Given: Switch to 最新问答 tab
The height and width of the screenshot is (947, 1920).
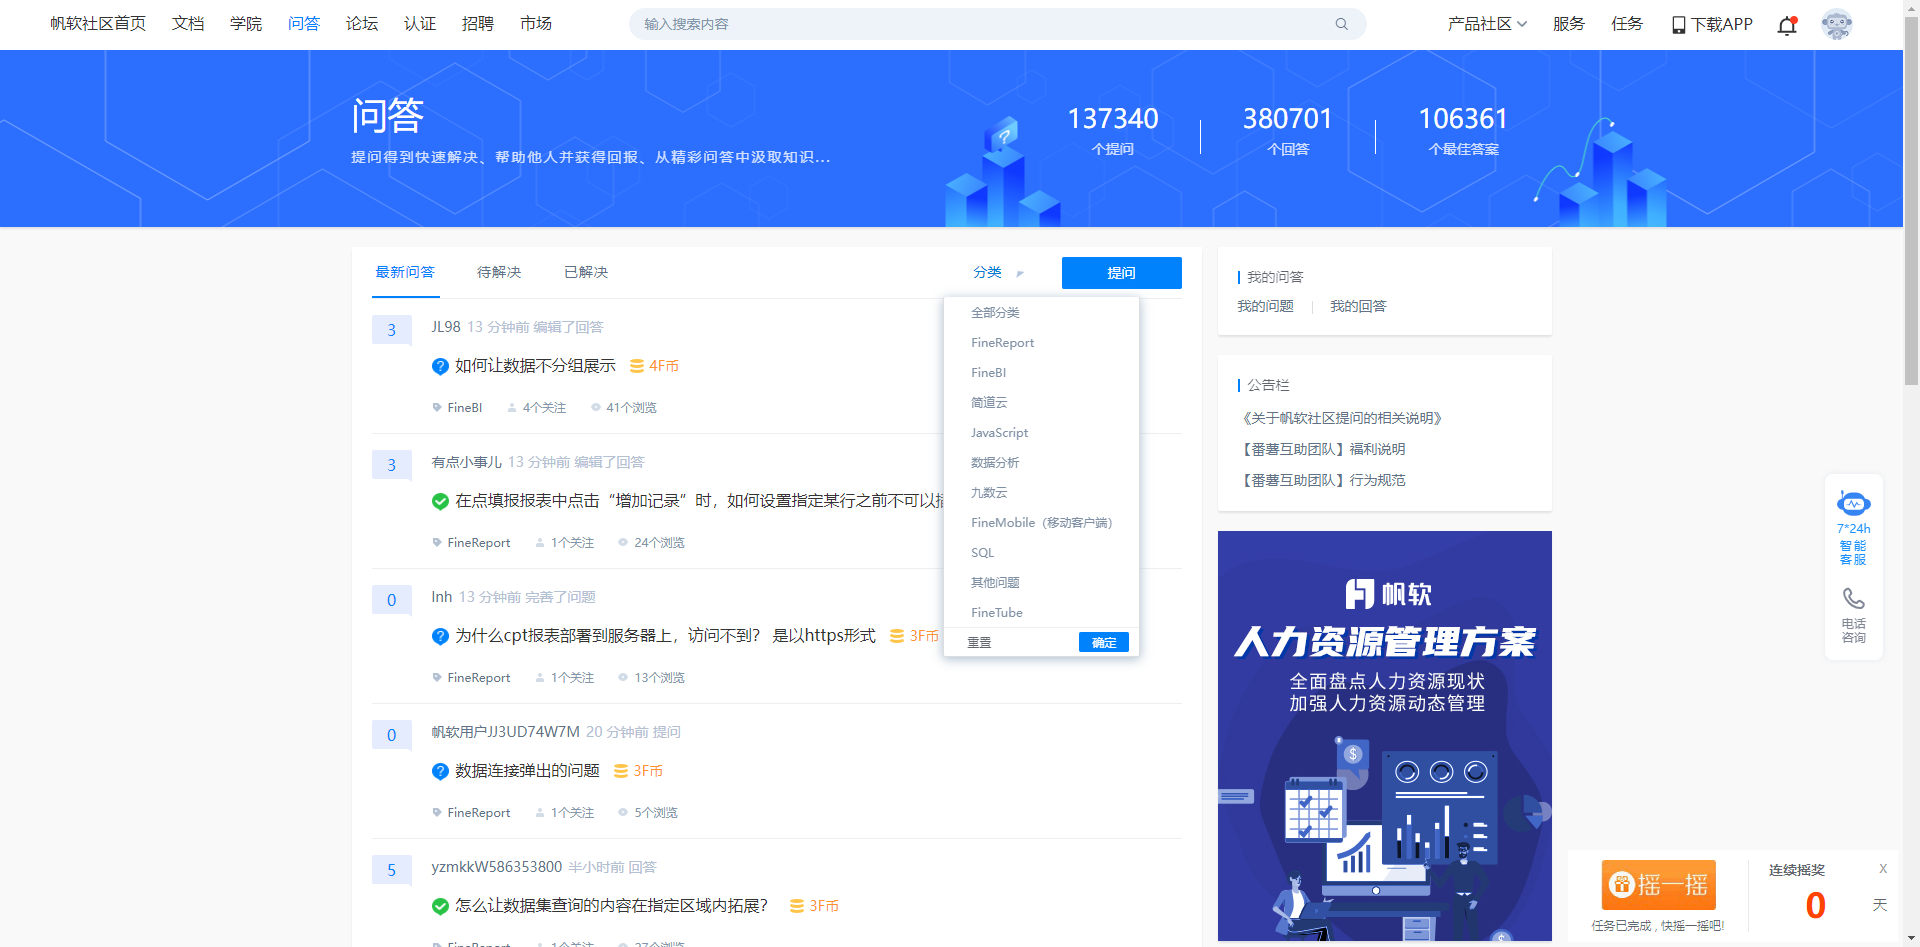Looking at the screenshot, I should pos(405,272).
